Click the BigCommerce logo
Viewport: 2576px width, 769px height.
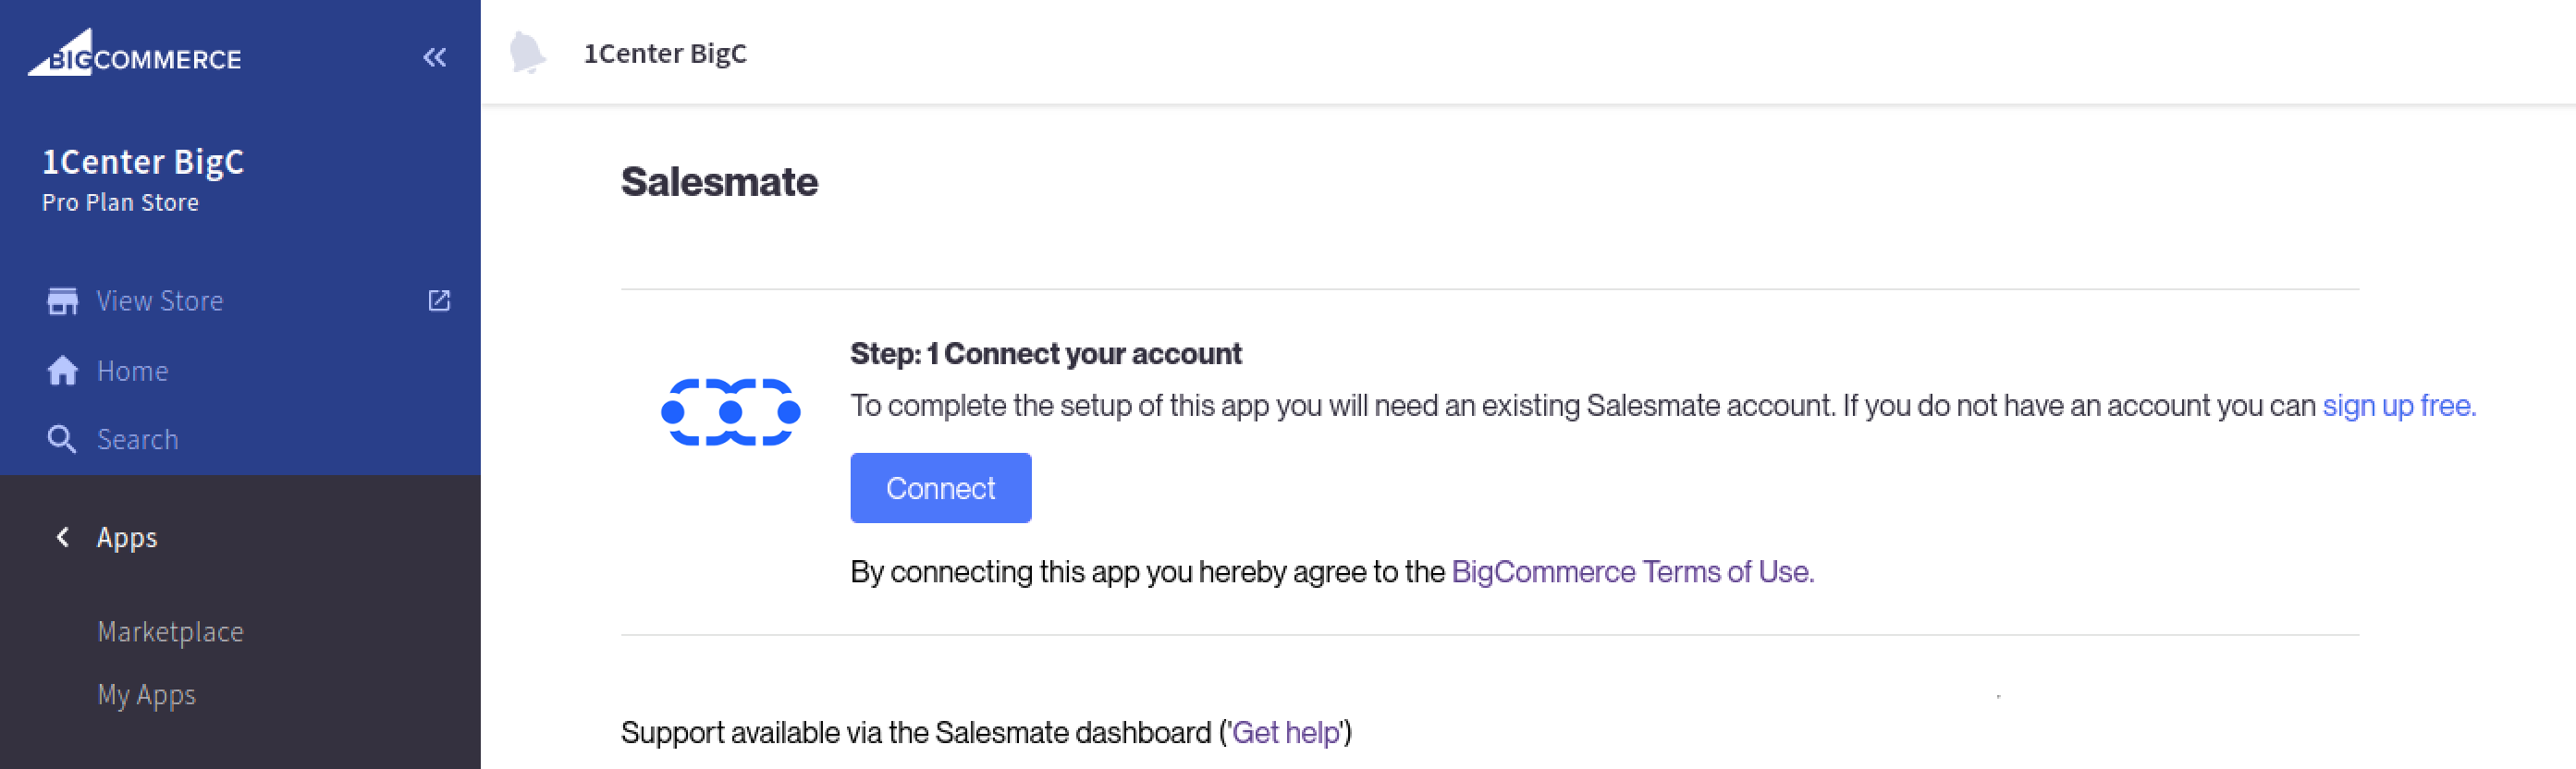click(x=134, y=53)
